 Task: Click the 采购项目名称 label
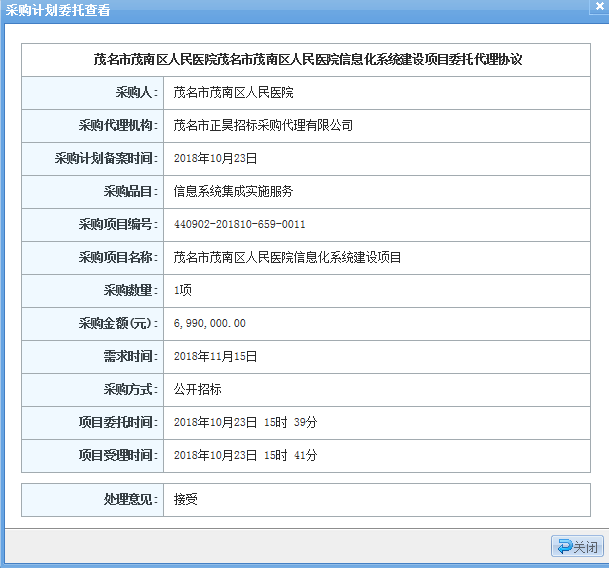[118, 257]
